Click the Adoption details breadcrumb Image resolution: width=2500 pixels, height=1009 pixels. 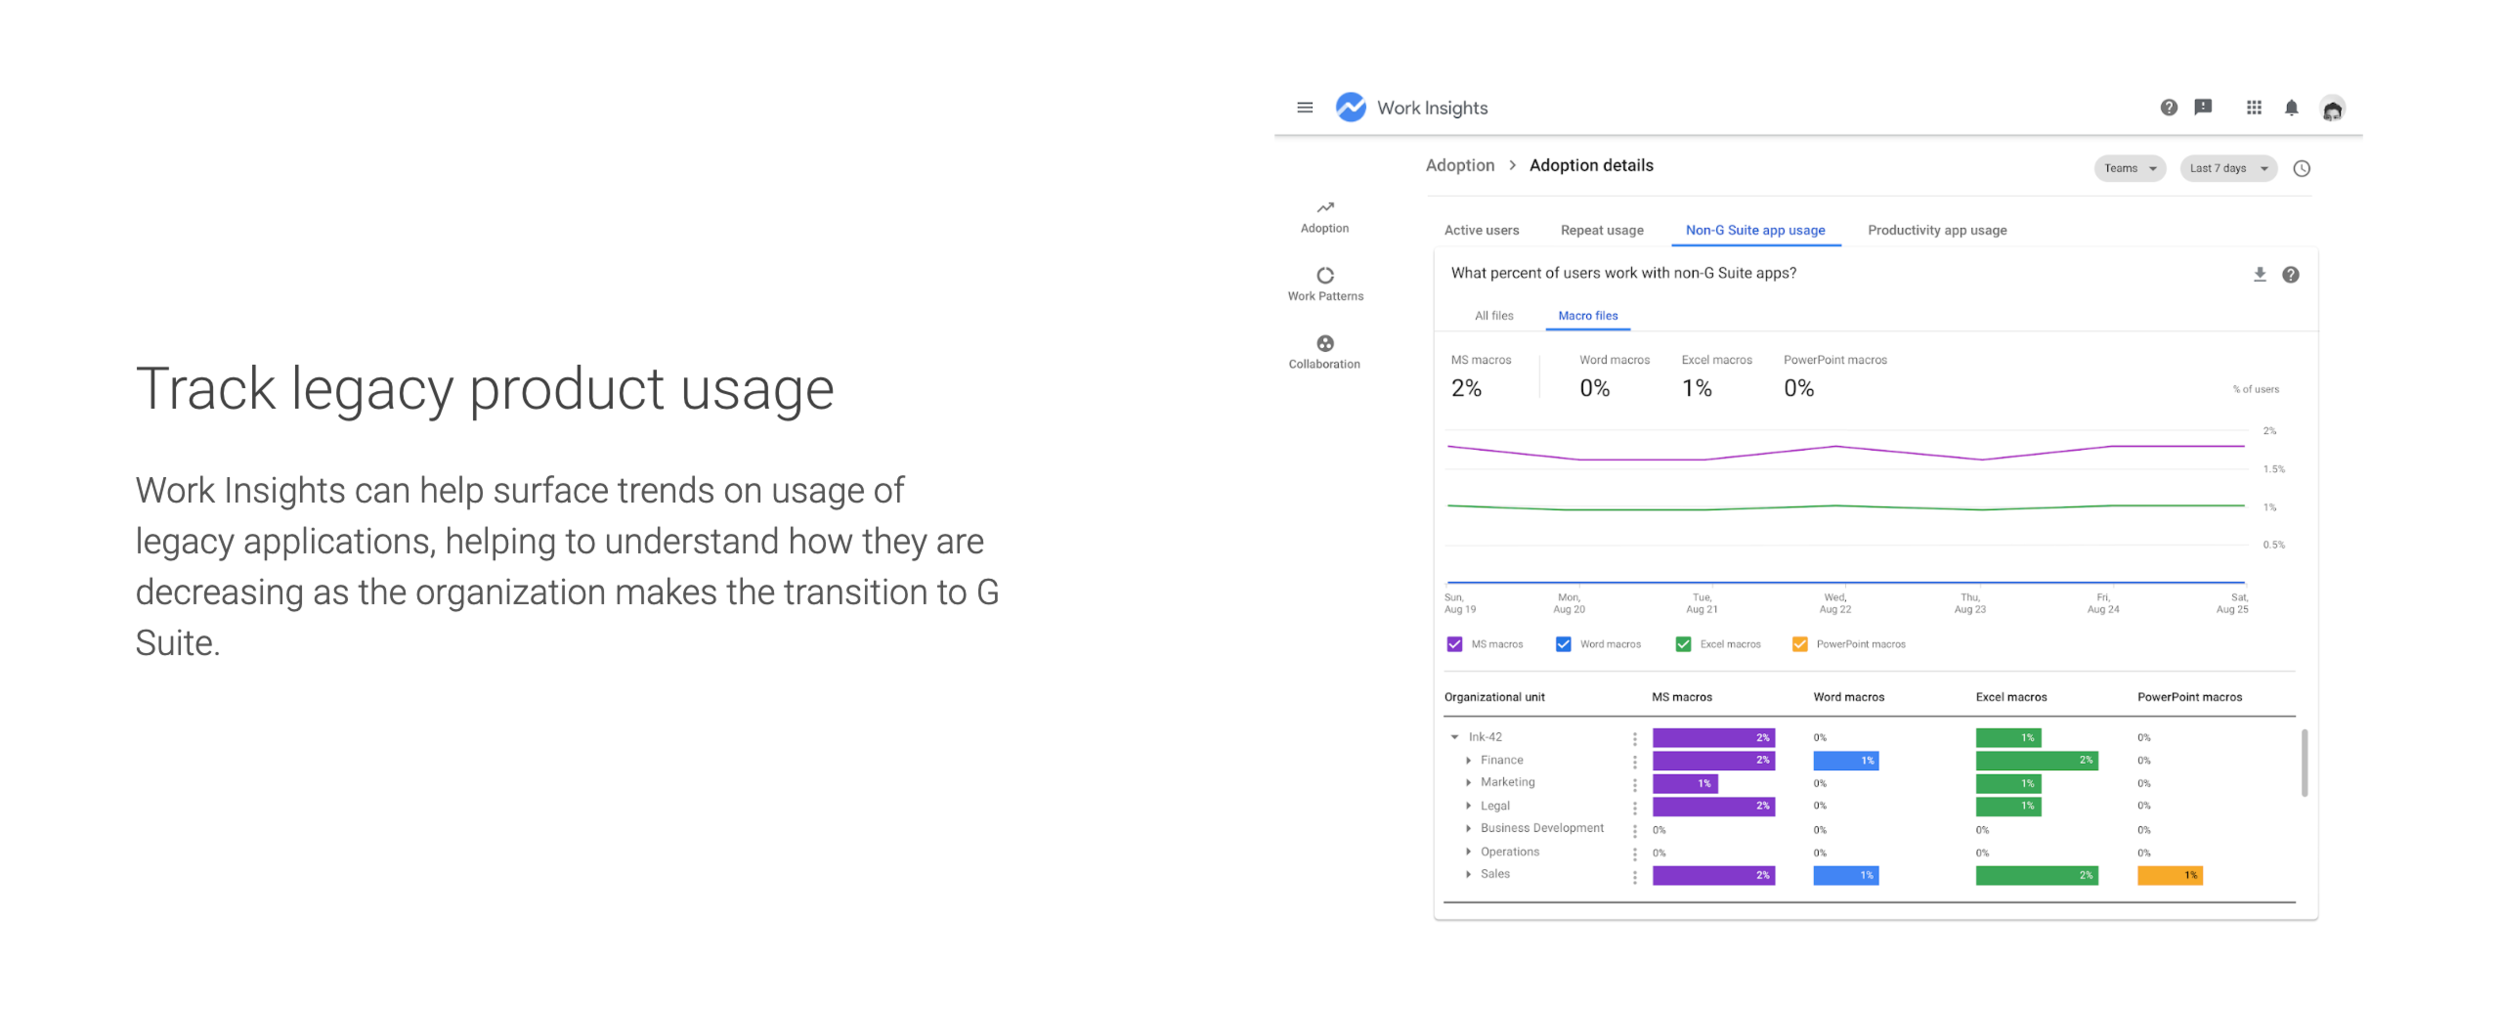coord(1591,165)
